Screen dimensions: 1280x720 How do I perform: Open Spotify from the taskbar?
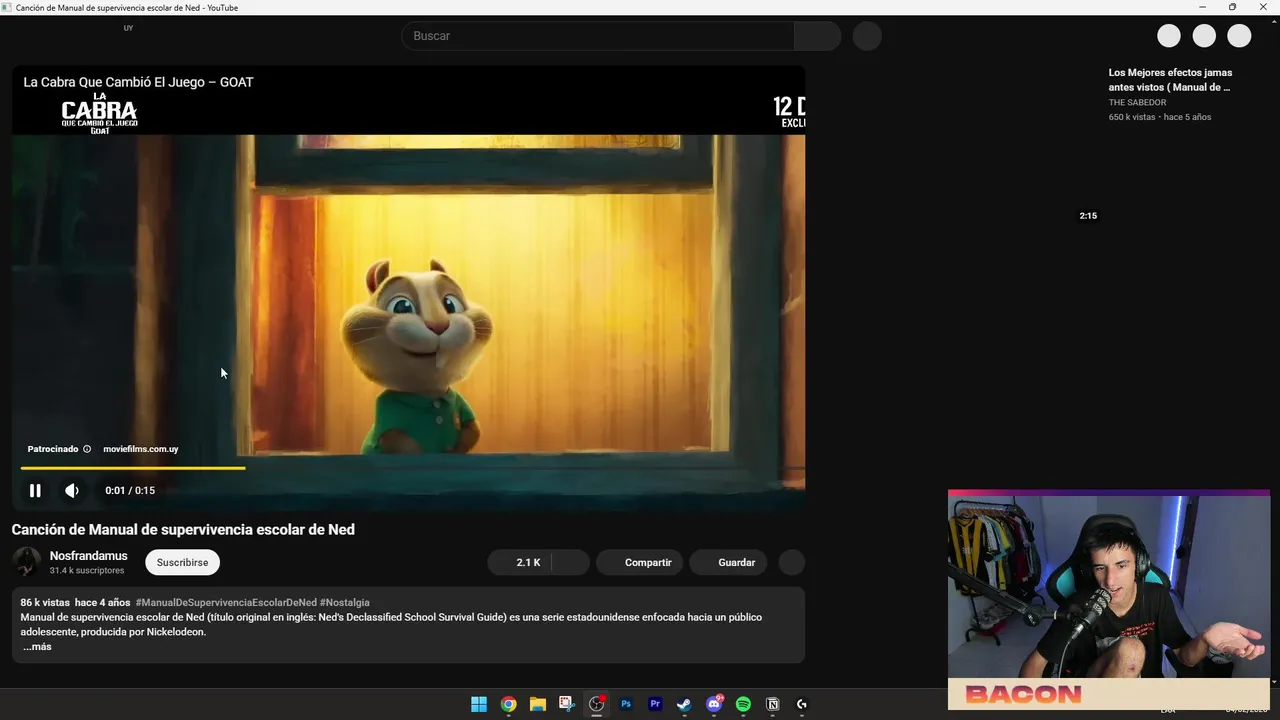tap(743, 704)
